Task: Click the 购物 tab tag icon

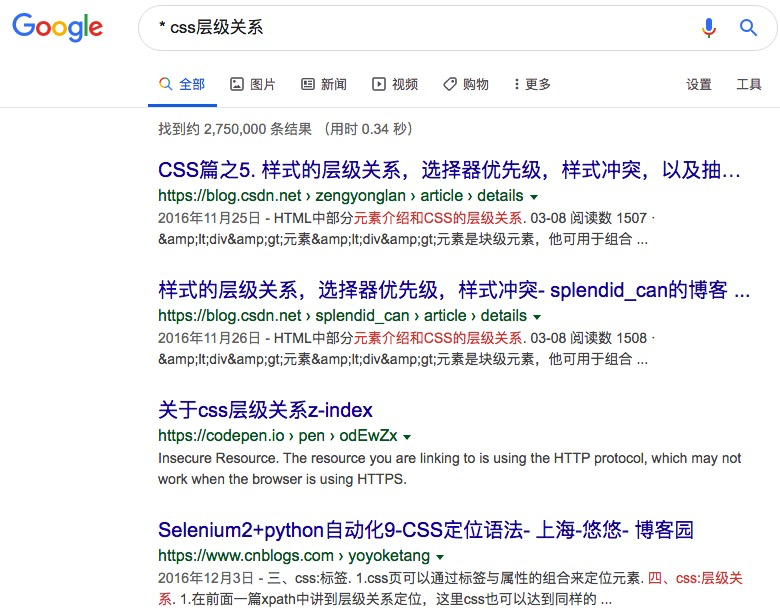Action: coord(450,84)
